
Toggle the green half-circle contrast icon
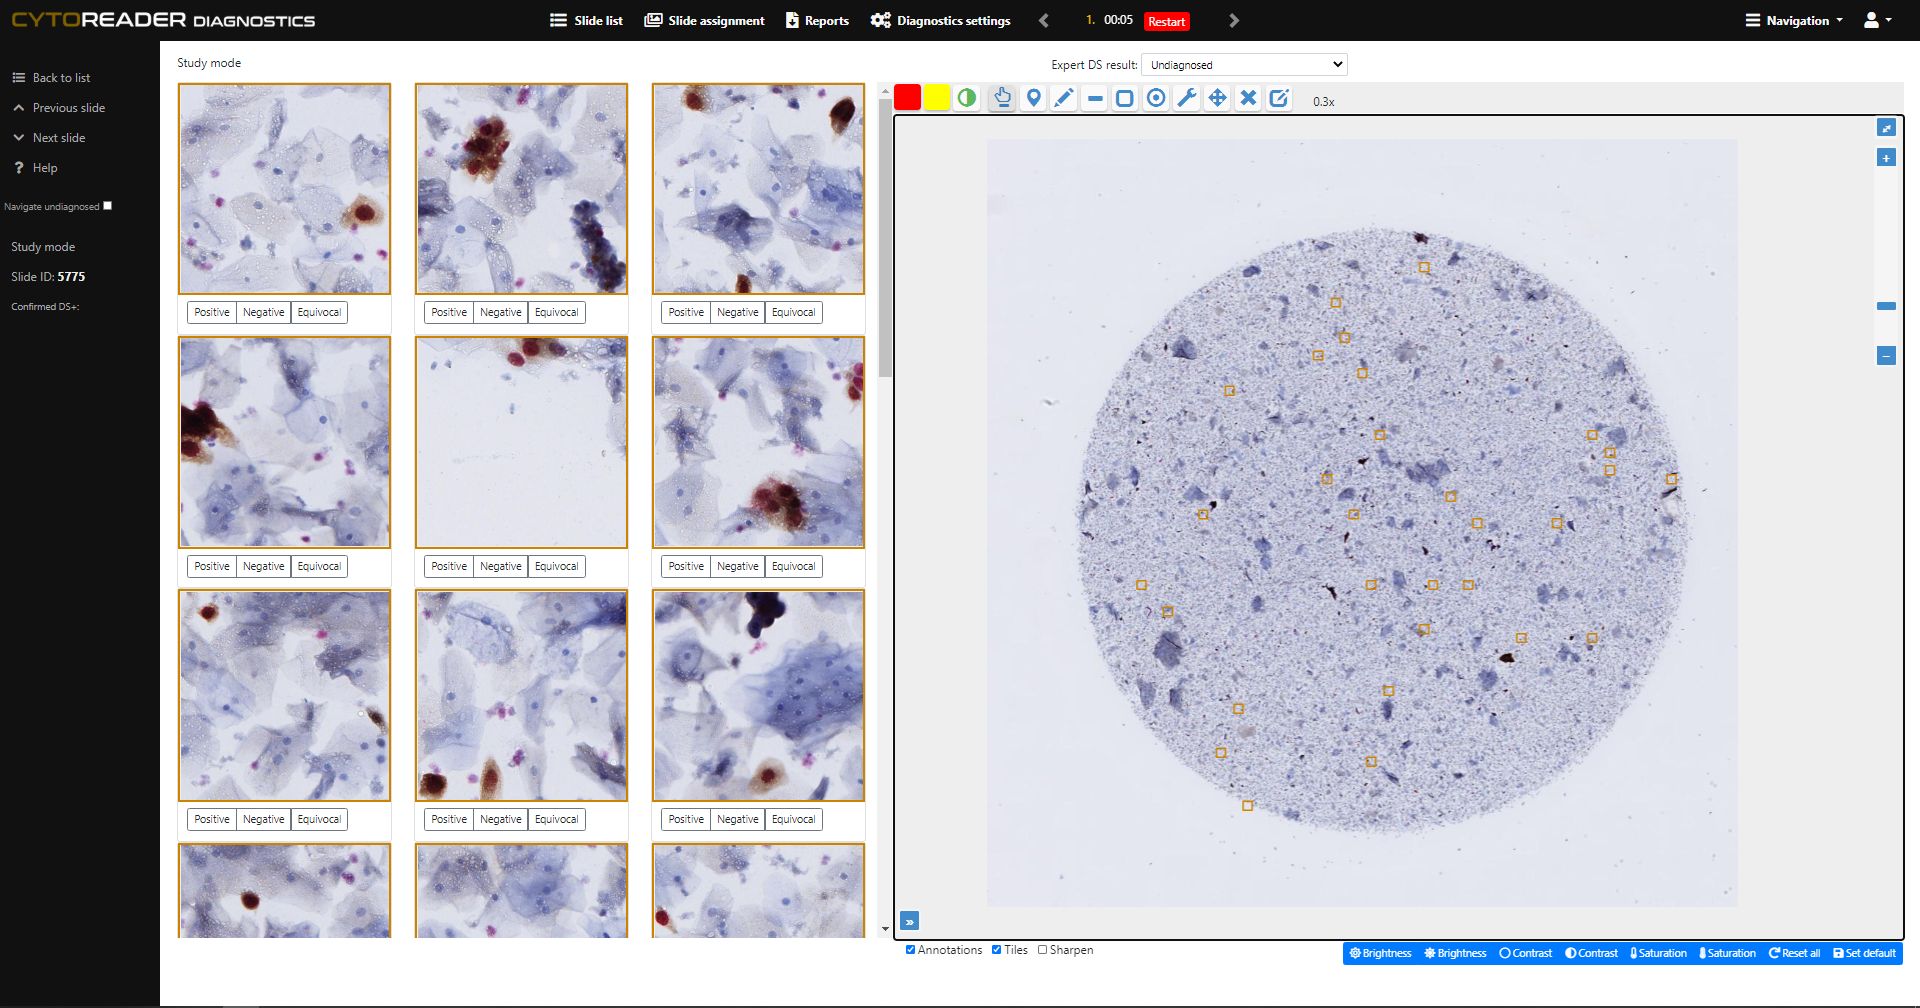967,98
